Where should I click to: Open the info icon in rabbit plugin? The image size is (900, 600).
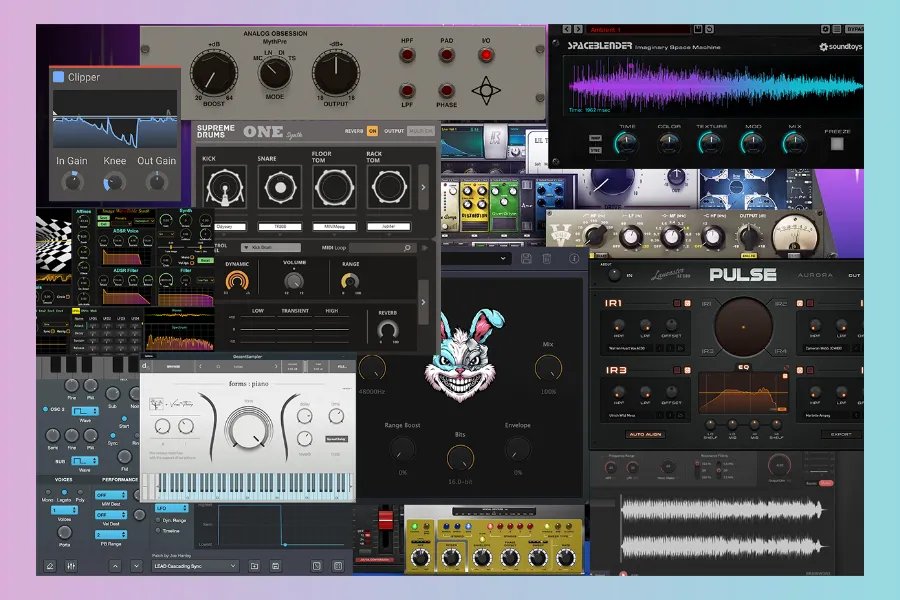[x=573, y=258]
